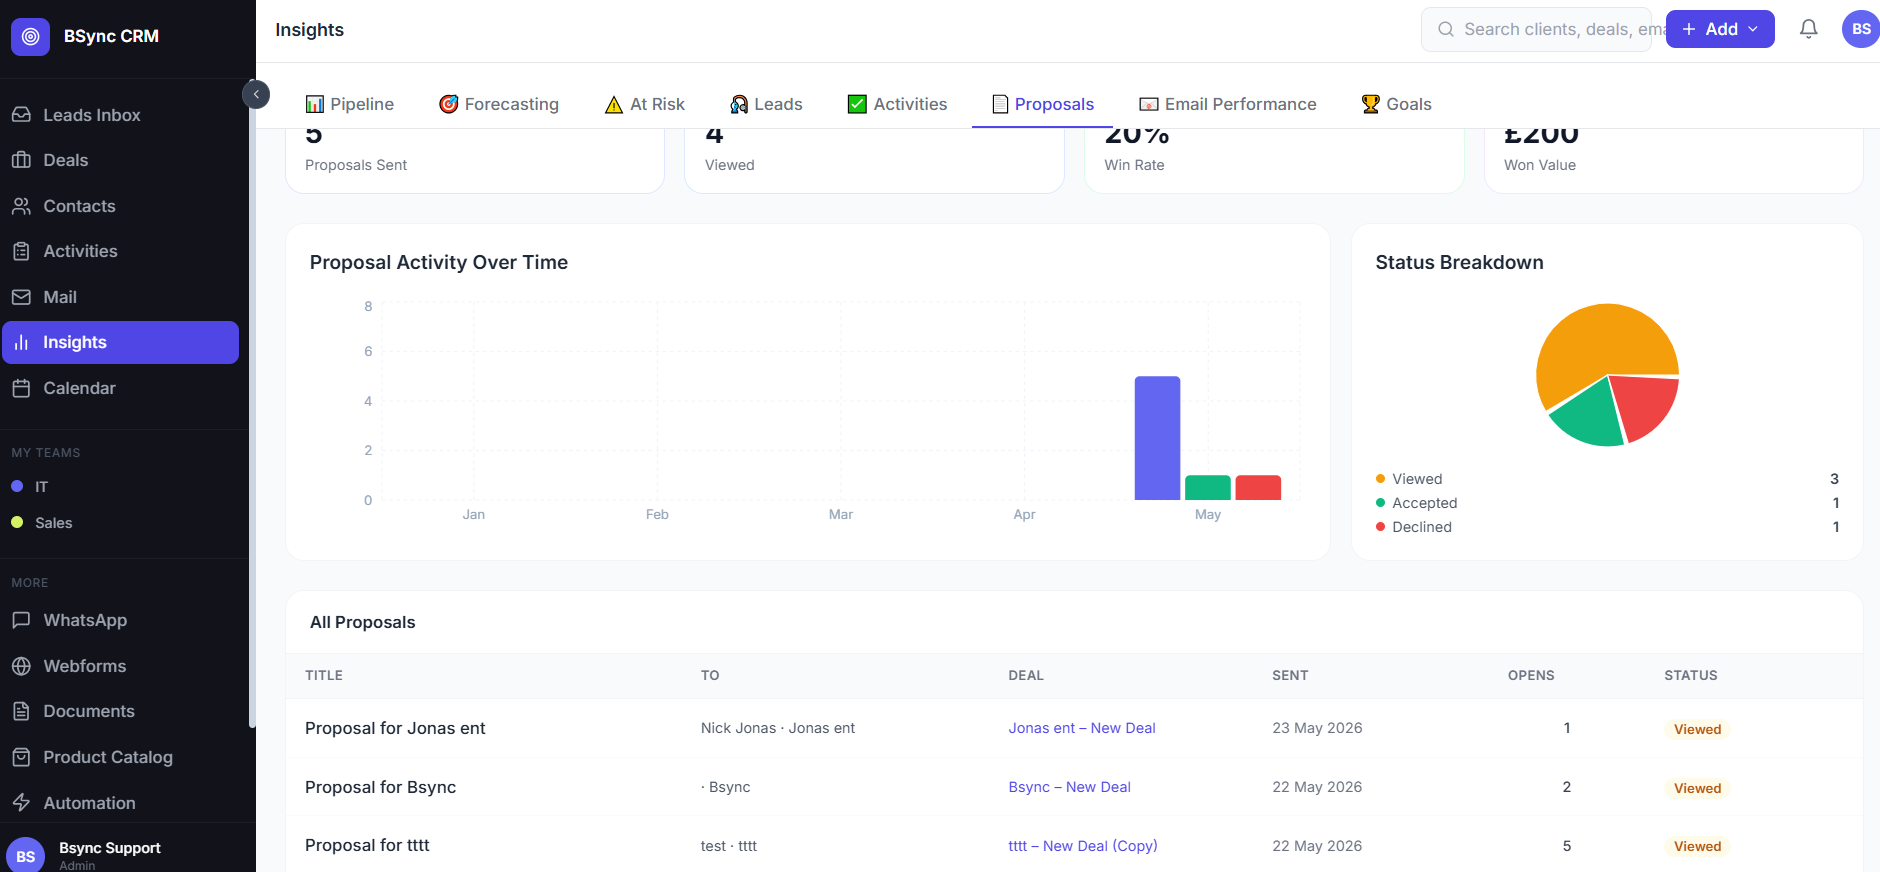Open the Product Catalog
This screenshot has height=872, width=1880.
click(120, 757)
